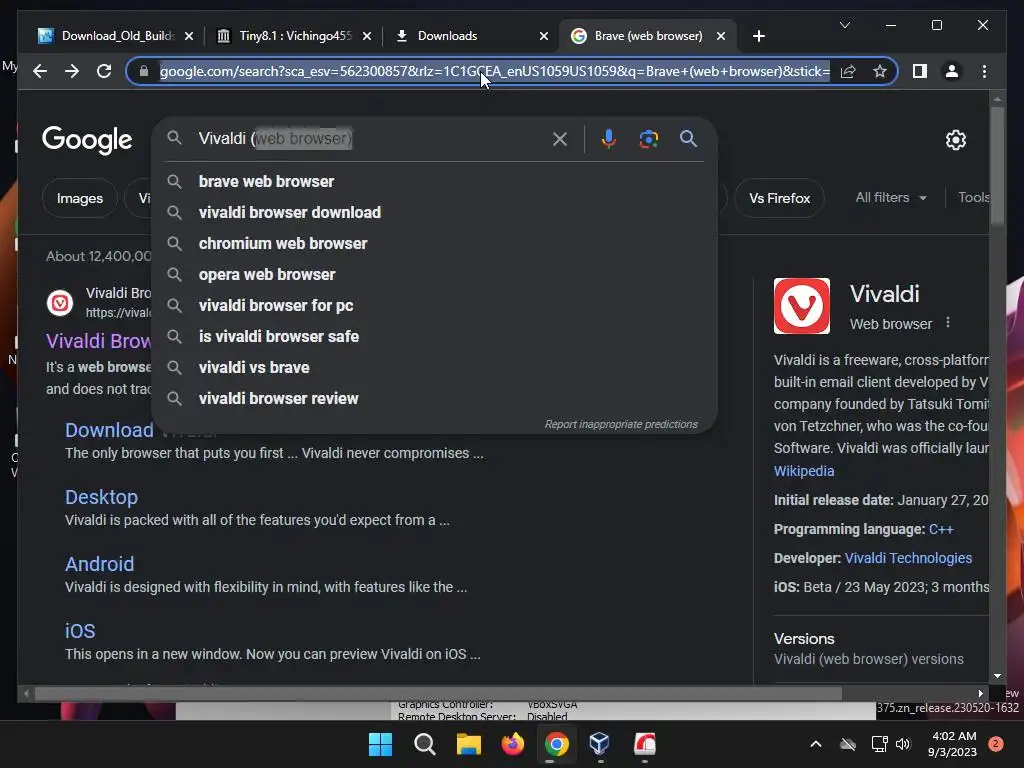1024x768 pixels.
Task: Clear the Google search box text
Action: [560, 139]
